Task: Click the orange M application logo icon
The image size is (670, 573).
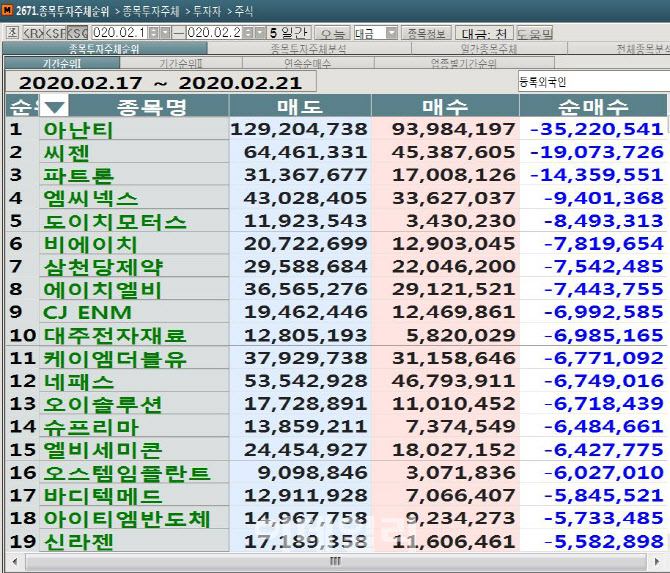Action: point(7,10)
